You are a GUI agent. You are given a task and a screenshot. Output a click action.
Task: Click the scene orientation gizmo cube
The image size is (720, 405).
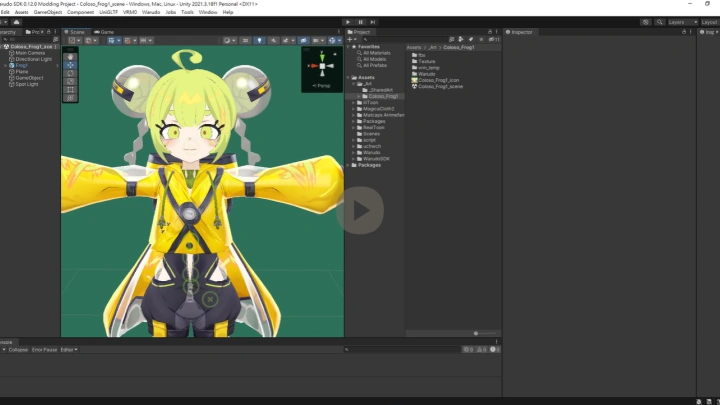(322, 66)
